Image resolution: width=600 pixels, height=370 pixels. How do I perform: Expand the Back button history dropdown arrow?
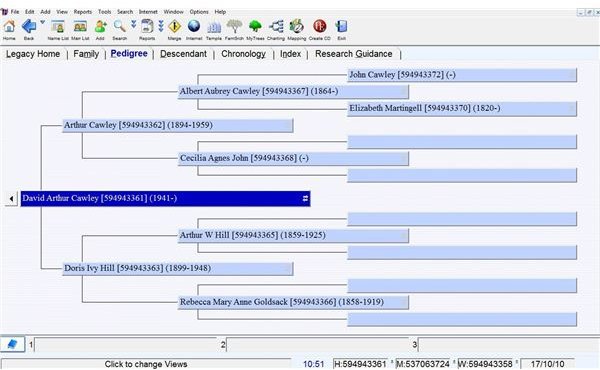point(42,23)
